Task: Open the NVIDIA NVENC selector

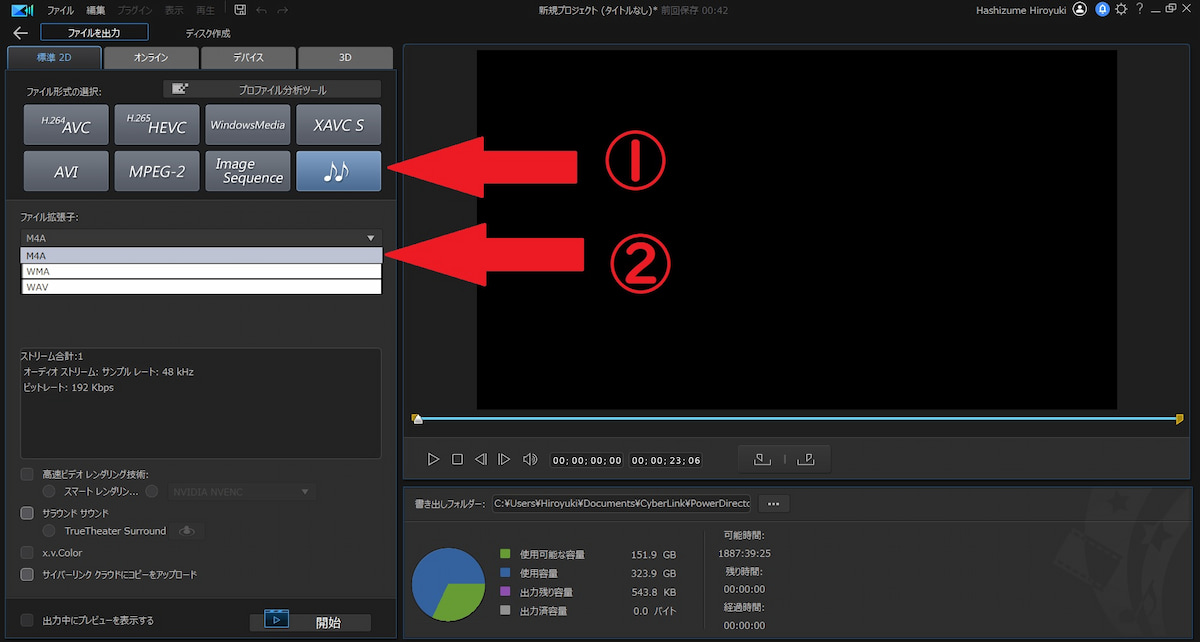Action: pos(241,491)
